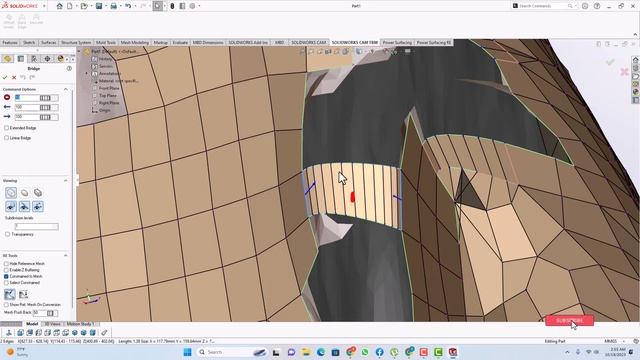Switch to the Mesh Modeling tab
The height and width of the screenshot is (360, 640).
[x=135, y=42]
